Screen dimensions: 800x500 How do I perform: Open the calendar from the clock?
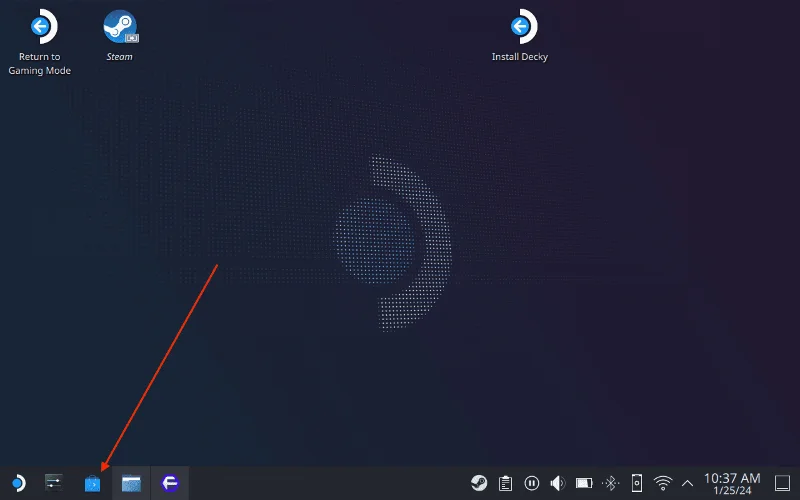[732, 484]
